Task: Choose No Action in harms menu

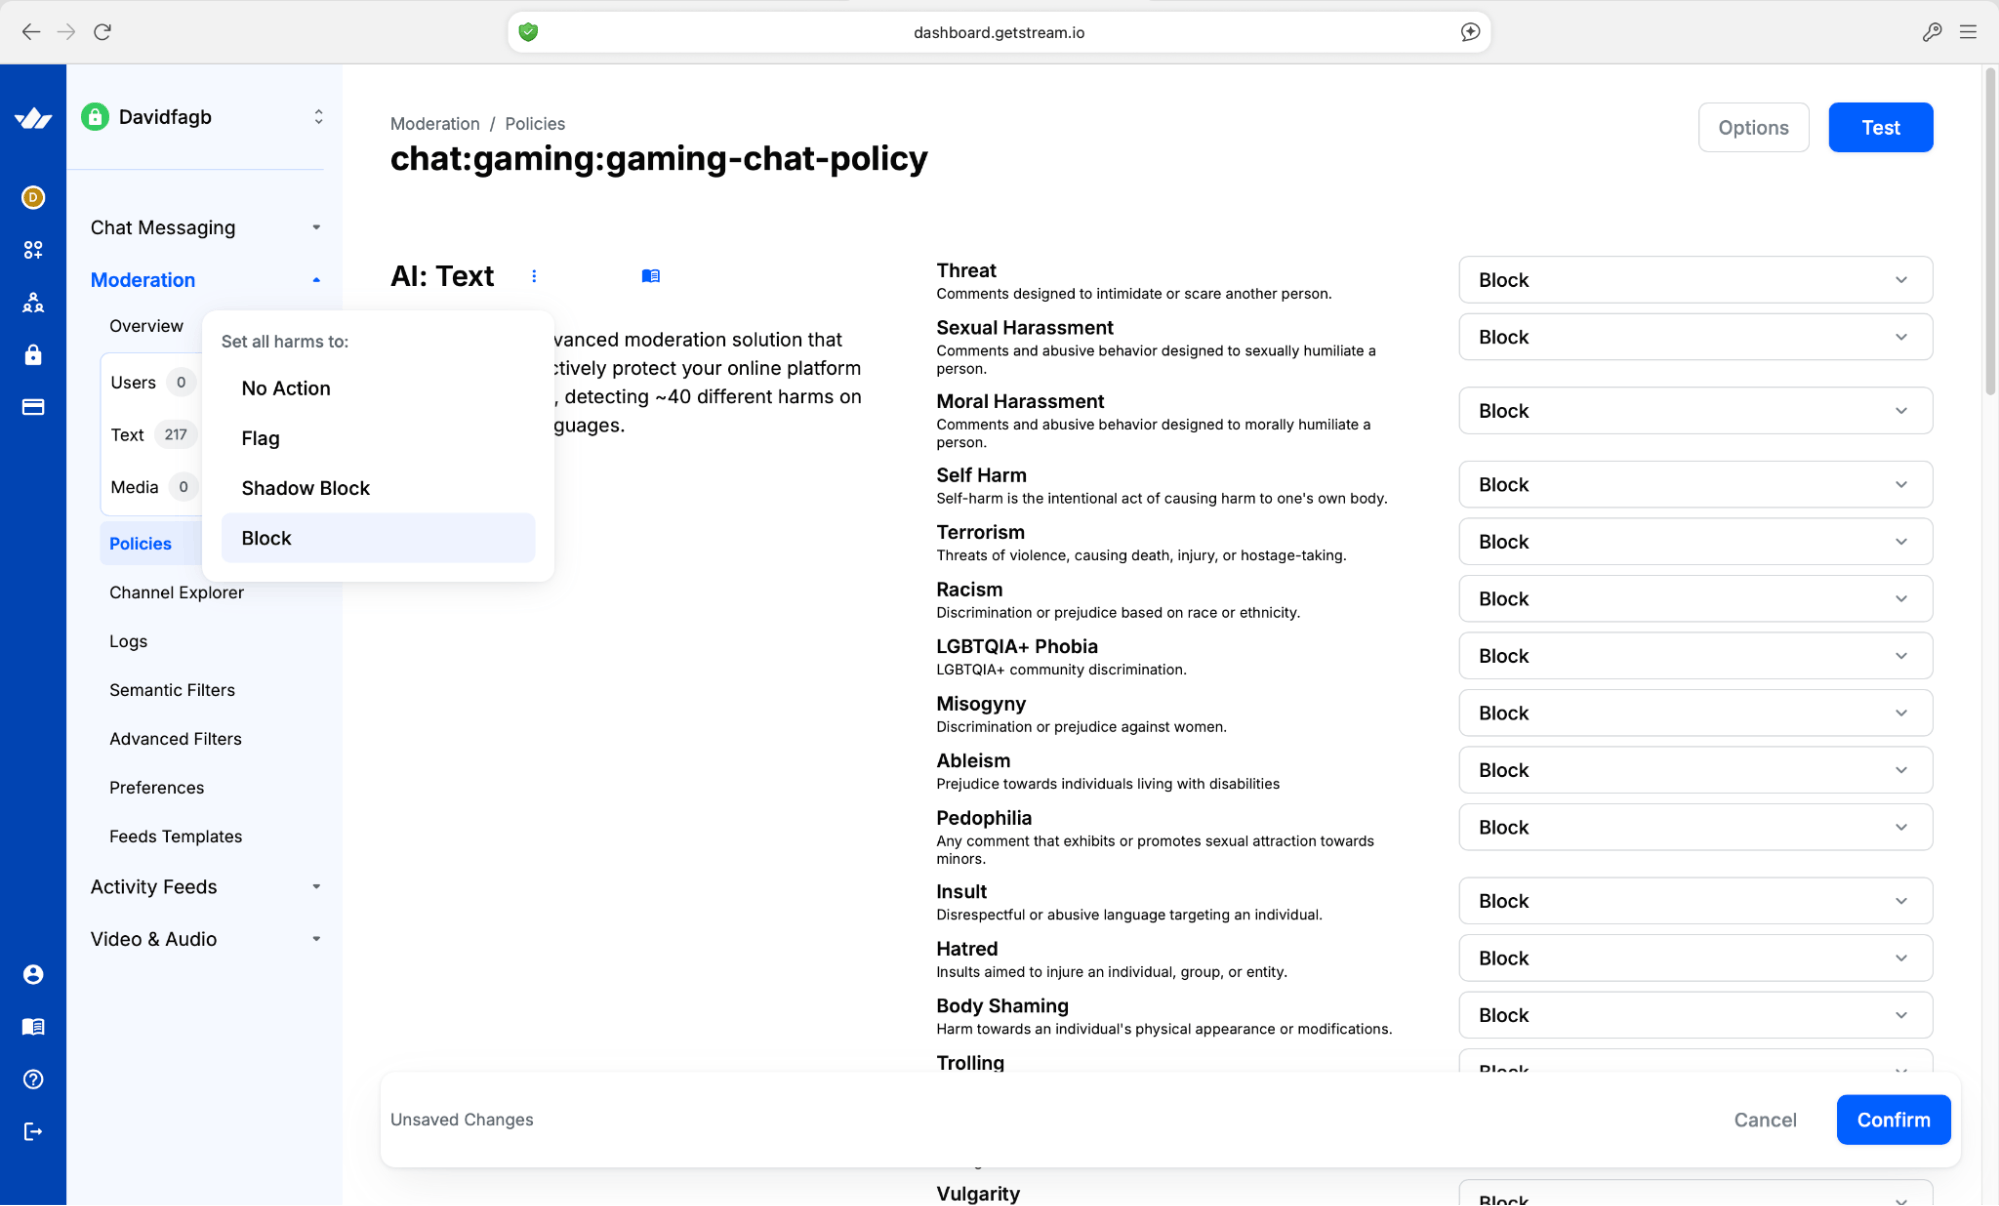Action: pos(286,388)
